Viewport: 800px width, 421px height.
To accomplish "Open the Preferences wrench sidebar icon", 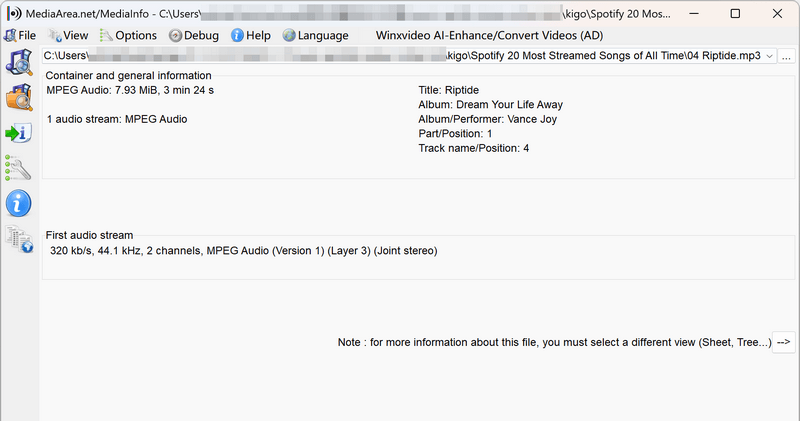I will click(19, 168).
